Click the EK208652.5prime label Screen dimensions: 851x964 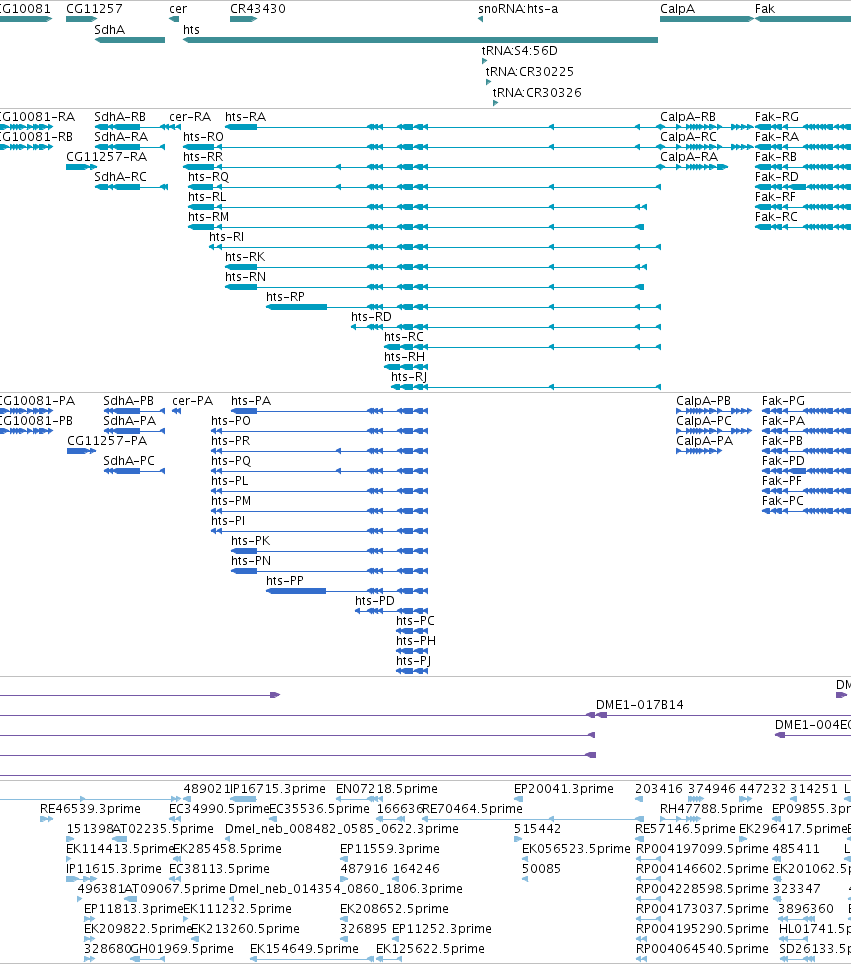click(x=394, y=909)
